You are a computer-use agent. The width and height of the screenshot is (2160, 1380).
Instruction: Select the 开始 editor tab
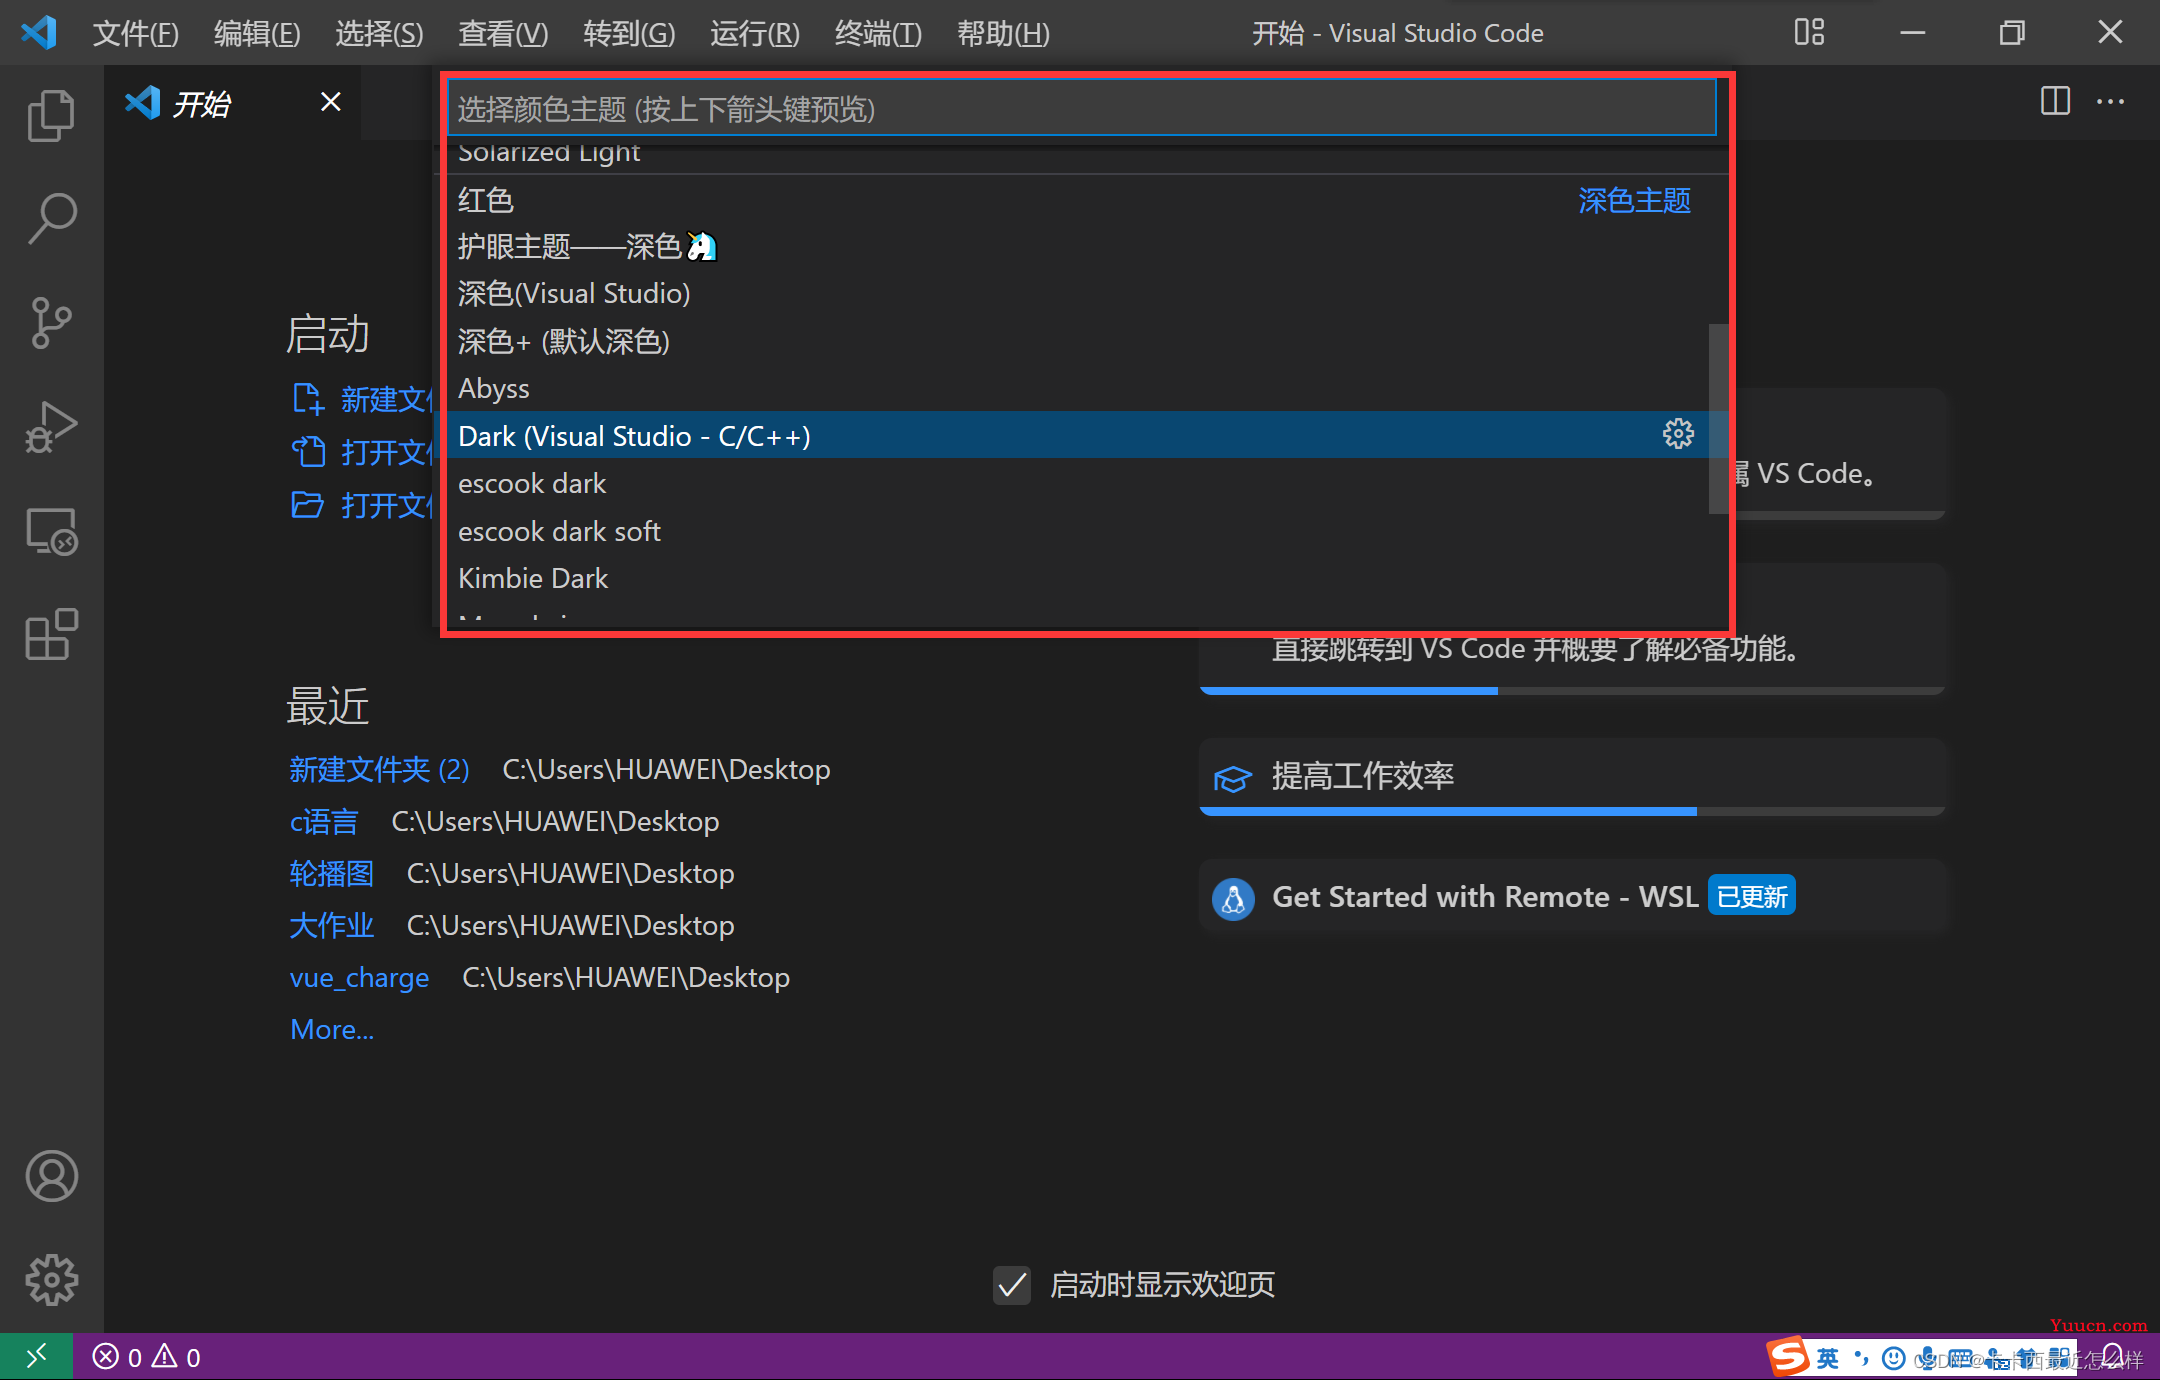click(232, 102)
